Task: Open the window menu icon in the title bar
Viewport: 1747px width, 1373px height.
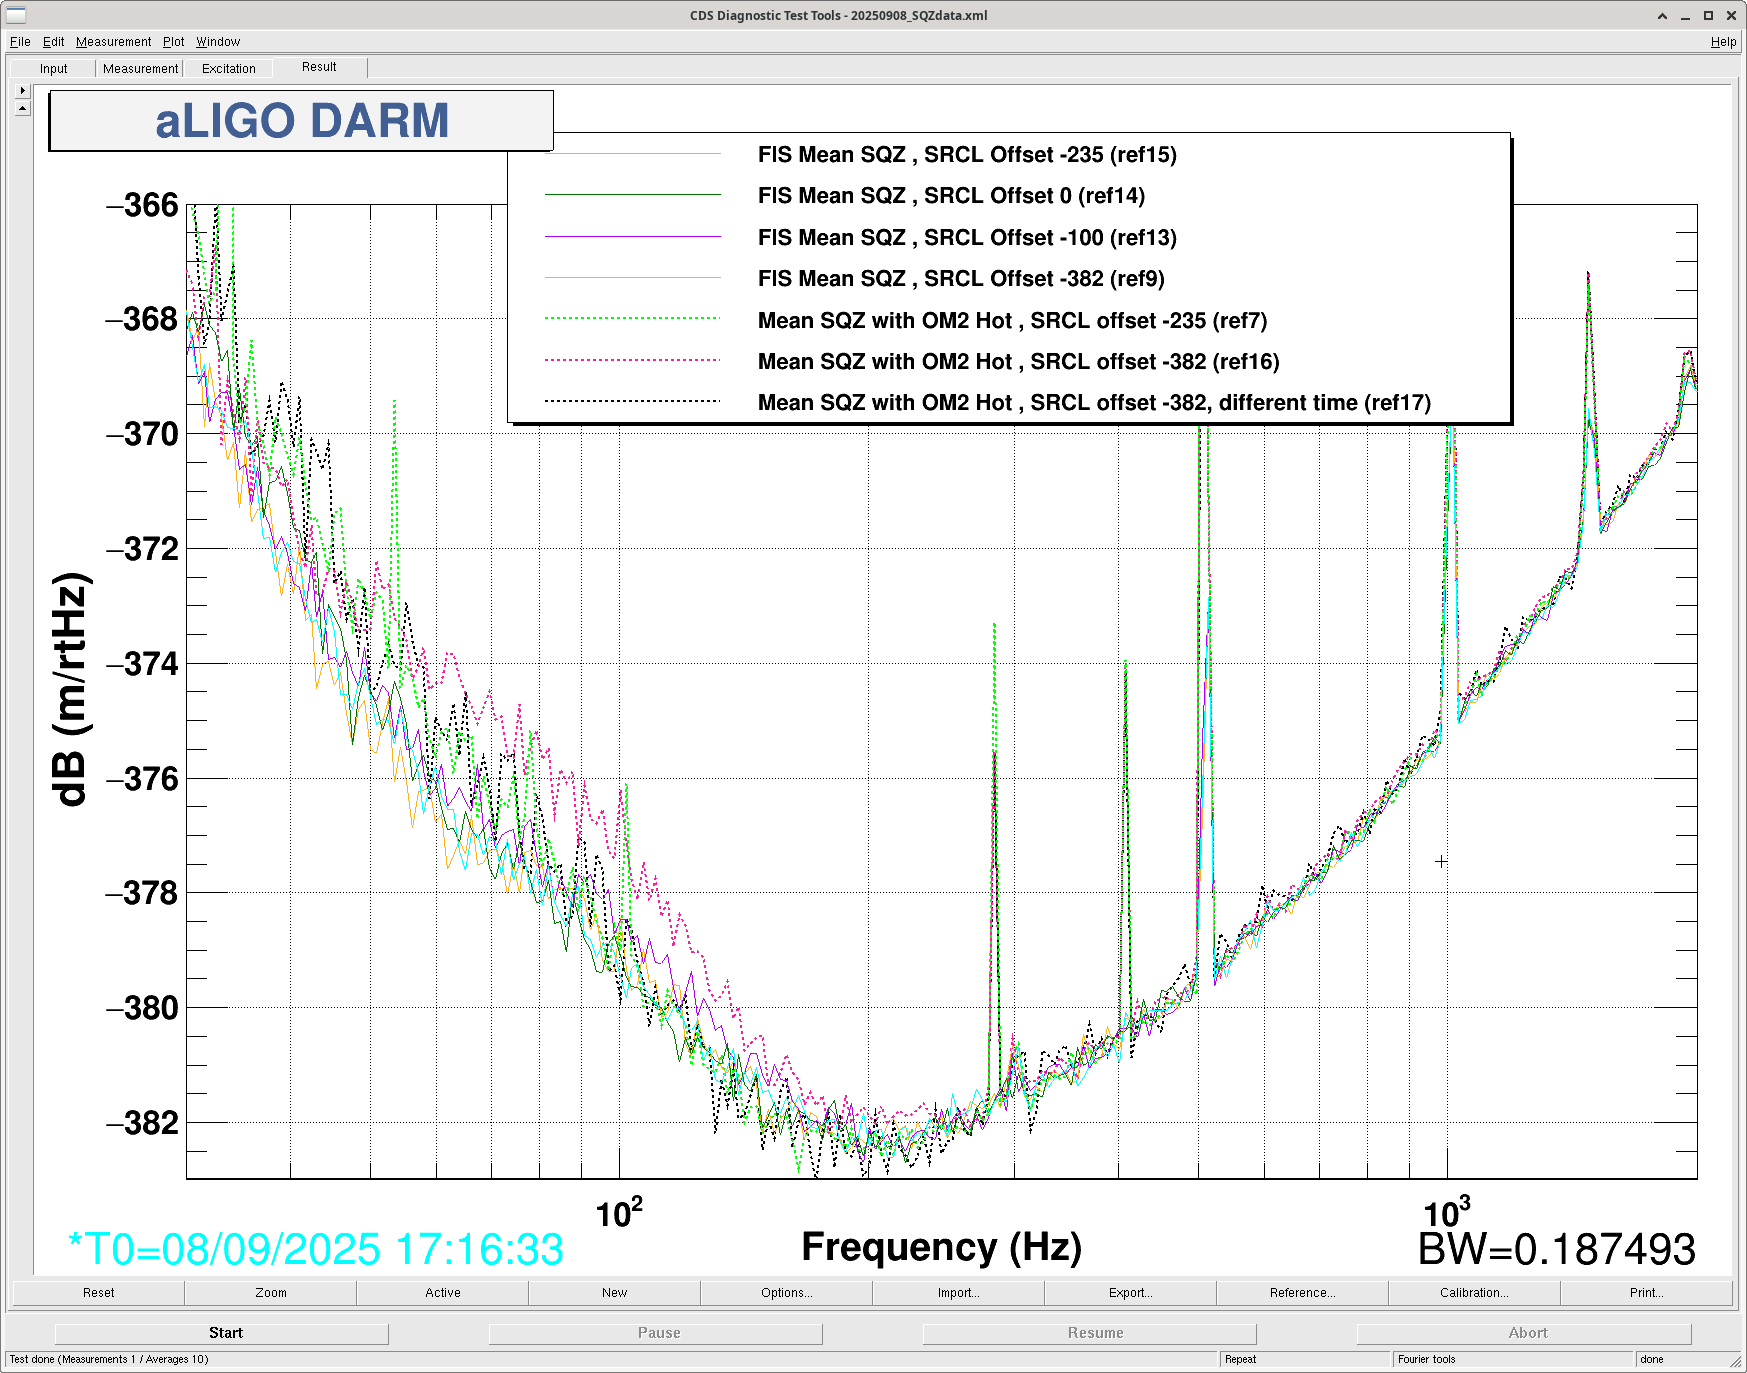Action: click(x=16, y=15)
